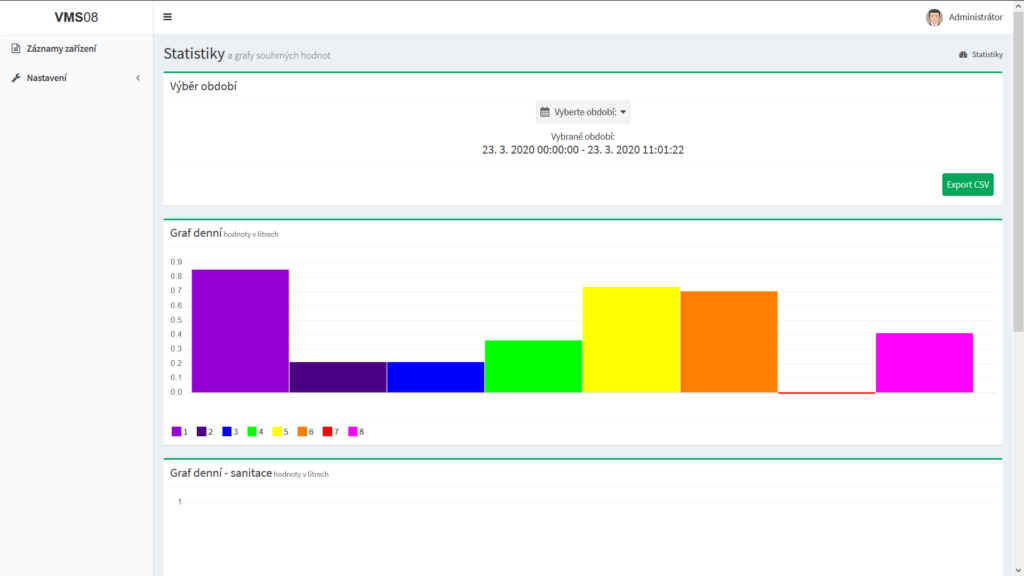This screenshot has width=1024, height=576.
Task: Follow the Statistiky breadcrumb link
Action: pos(987,55)
